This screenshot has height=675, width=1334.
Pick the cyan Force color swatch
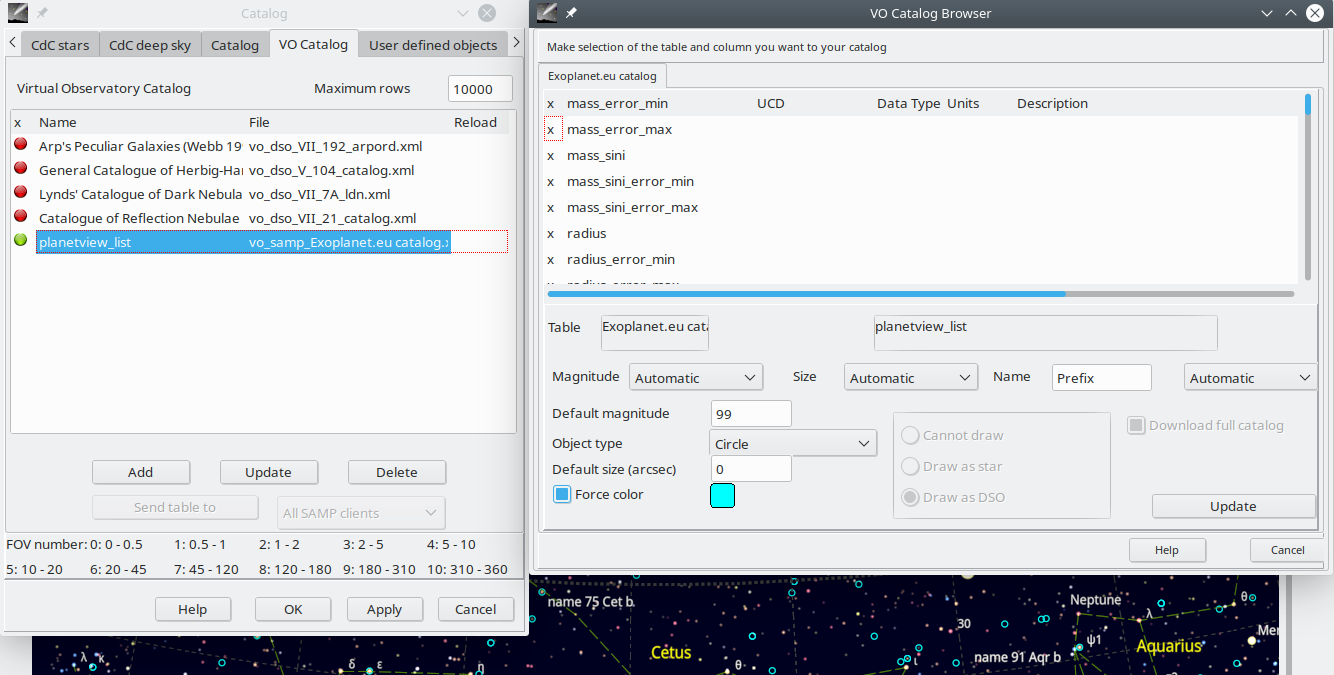(x=722, y=495)
